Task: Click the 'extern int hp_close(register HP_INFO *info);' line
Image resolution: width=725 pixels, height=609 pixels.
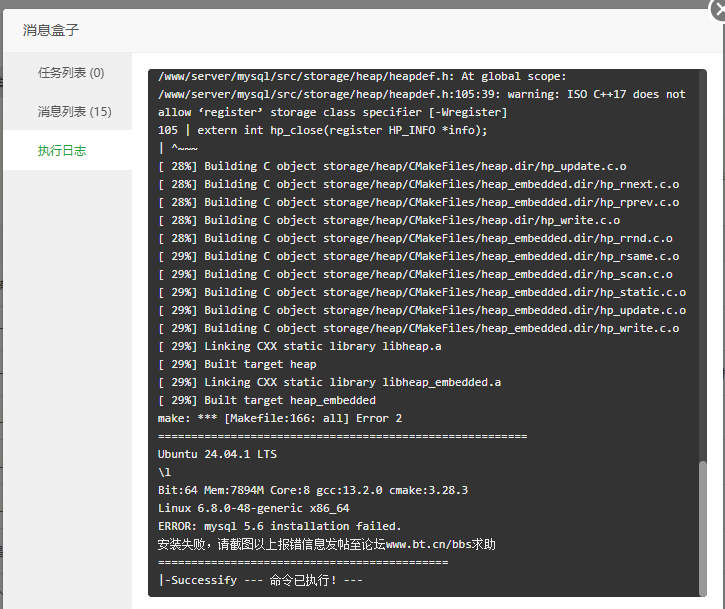Action: coord(323,130)
